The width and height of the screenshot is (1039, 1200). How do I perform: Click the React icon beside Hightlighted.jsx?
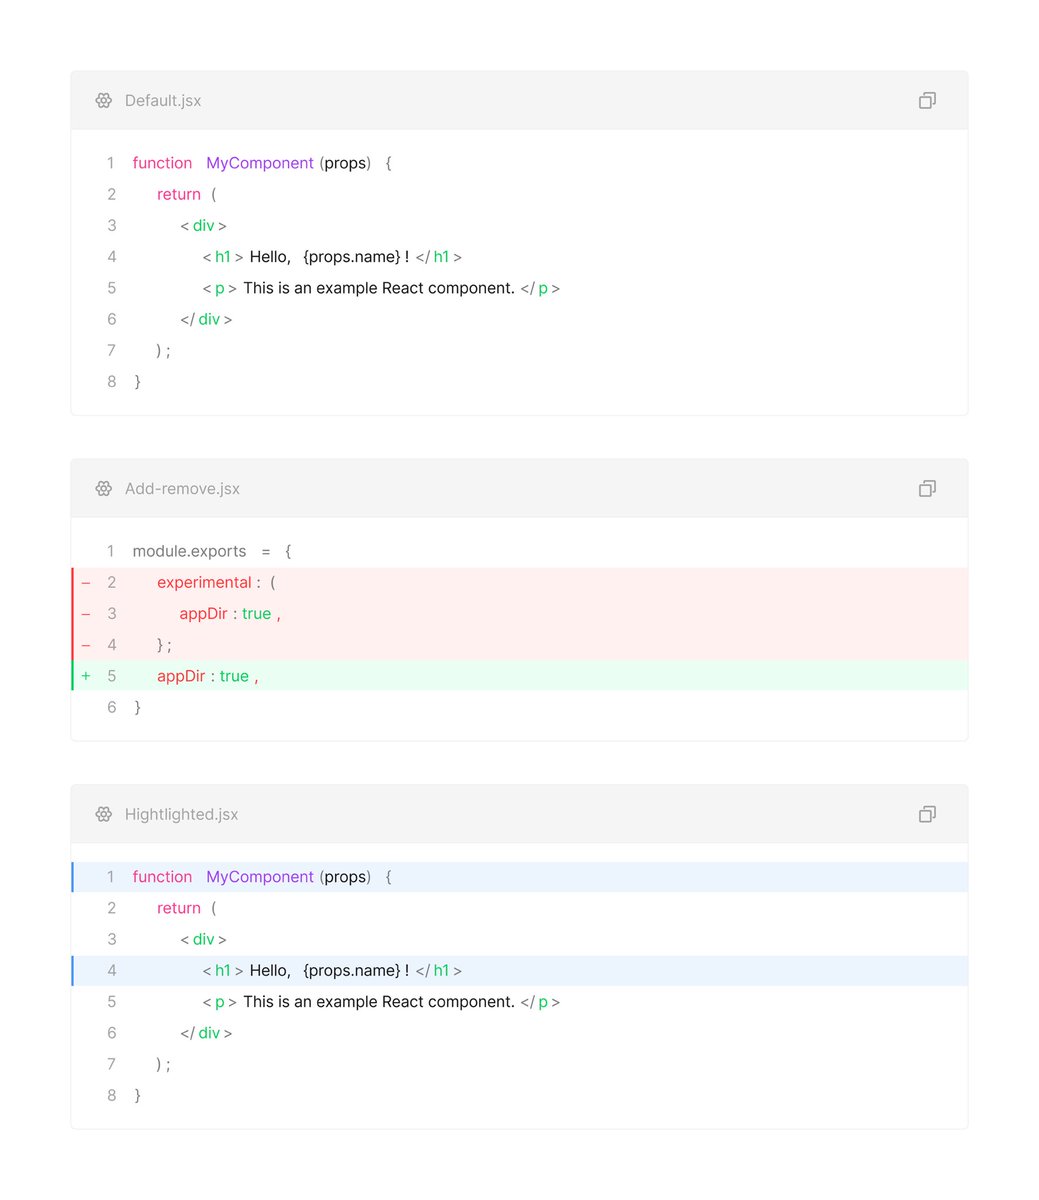tap(104, 814)
